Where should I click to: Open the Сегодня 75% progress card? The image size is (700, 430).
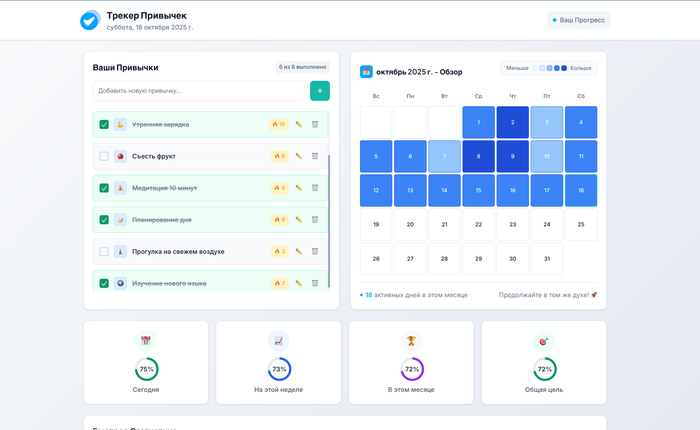[x=146, y=362]
